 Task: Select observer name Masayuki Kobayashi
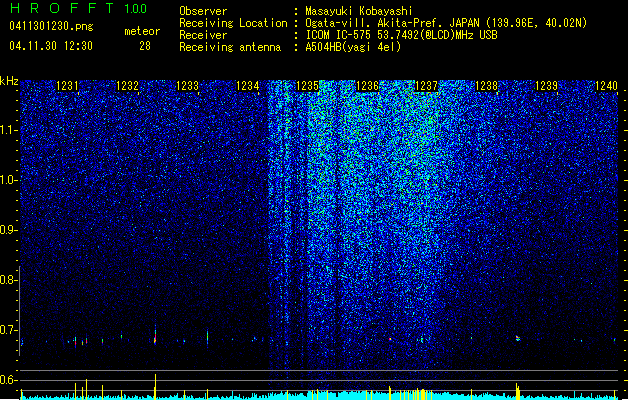point(359,11)
